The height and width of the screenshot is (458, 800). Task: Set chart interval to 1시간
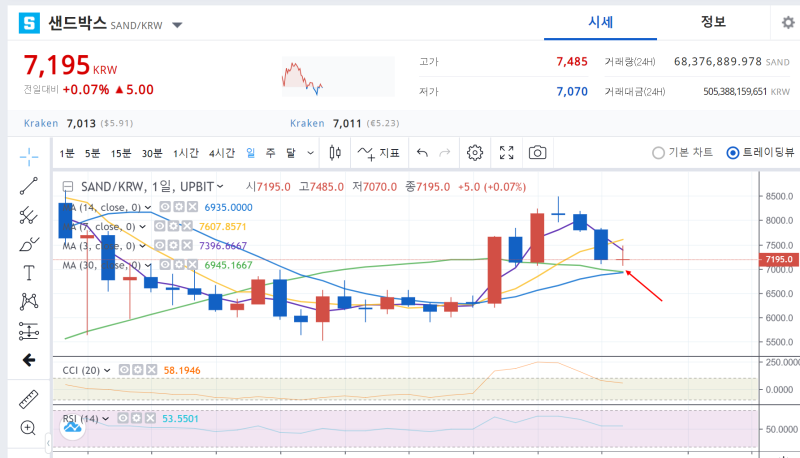tap(186, 153)
